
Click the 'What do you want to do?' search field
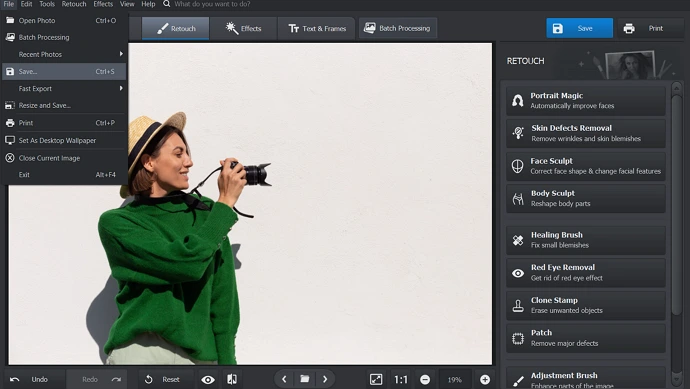(x=212, y=4)
